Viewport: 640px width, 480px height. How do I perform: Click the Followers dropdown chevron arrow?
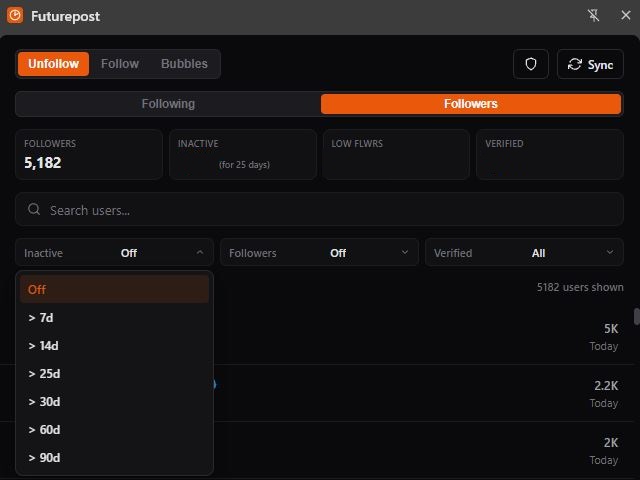(405, 252)
